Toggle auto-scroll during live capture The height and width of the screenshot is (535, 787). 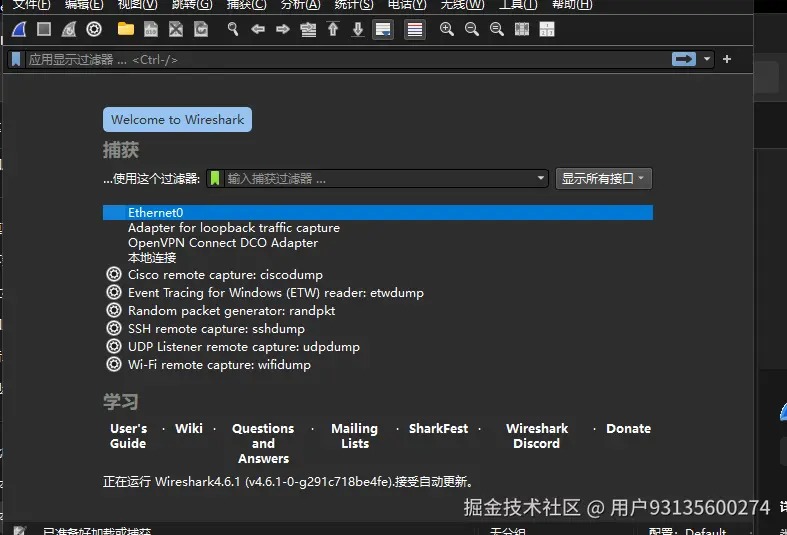pyautogui.click(x=383, y=30)
